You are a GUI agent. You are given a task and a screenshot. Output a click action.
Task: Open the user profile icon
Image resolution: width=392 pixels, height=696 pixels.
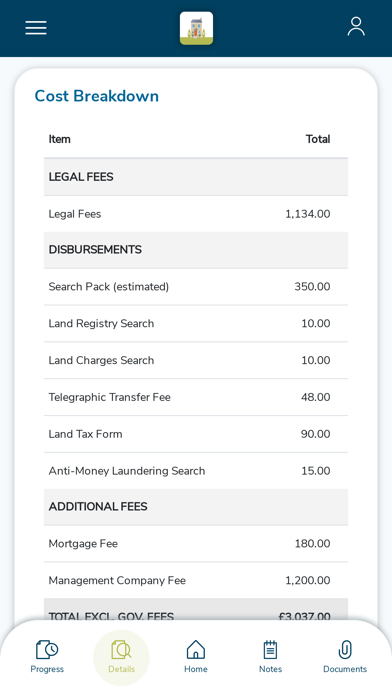point(356,27)
